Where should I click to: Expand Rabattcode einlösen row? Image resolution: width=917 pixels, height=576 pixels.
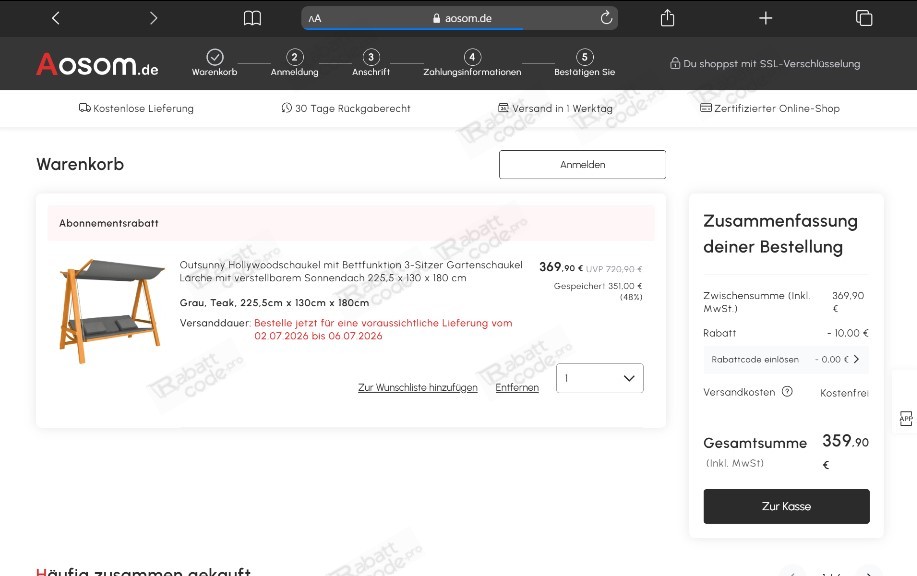(x=786, y=359)
